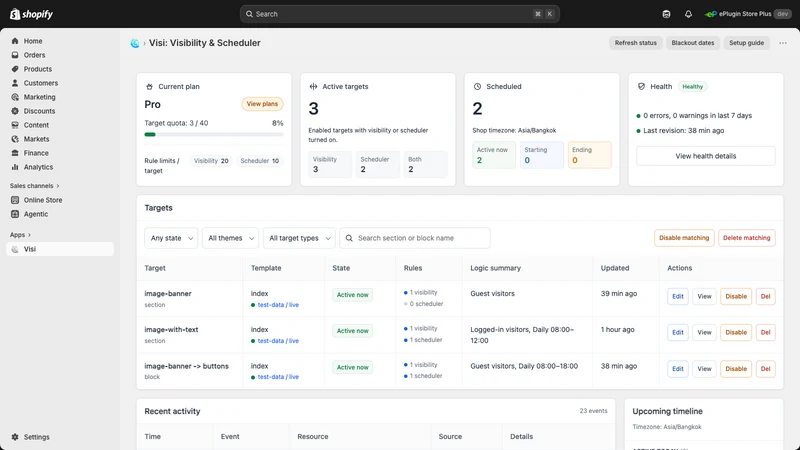800x450 pixels.
Task: Click the target quota progress bar
Action: [214, 135]
